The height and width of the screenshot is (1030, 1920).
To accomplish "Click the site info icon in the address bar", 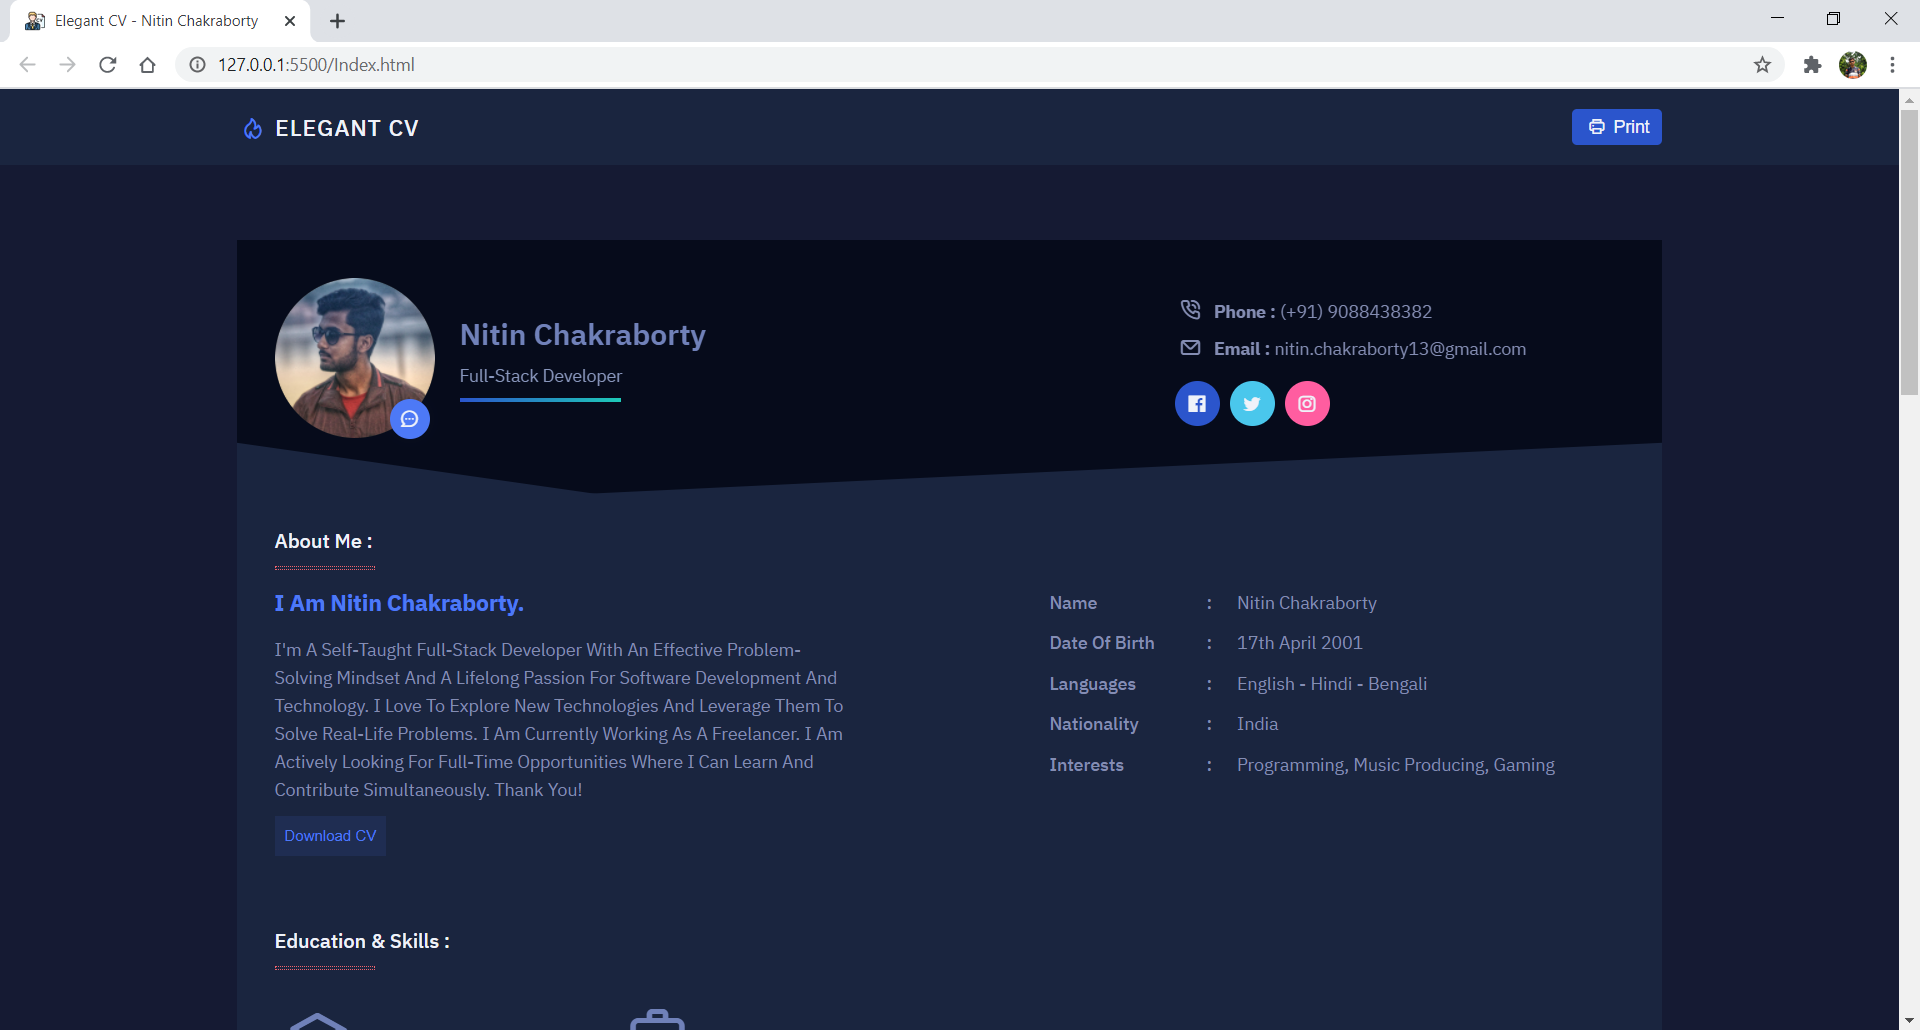I will coord(196,64).
